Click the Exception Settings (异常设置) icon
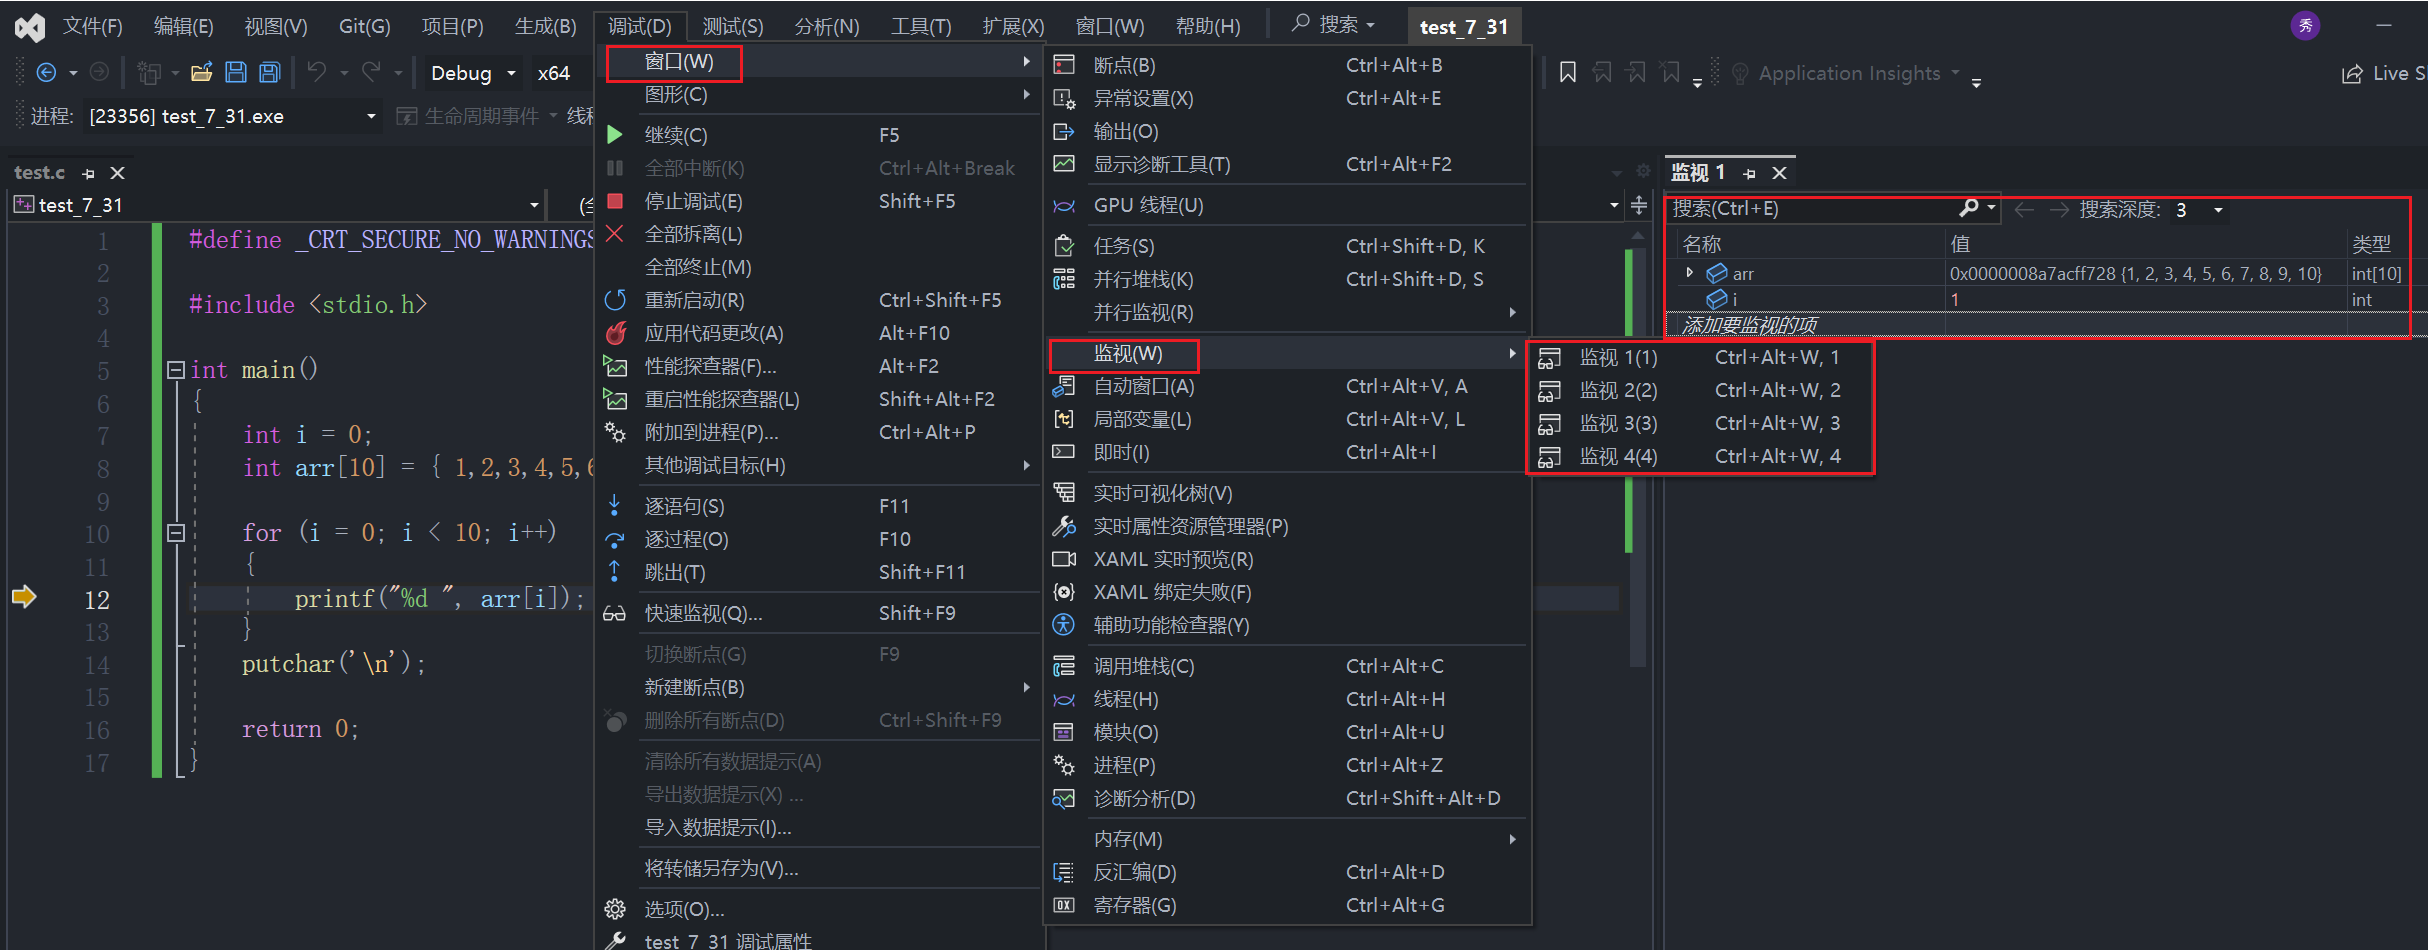Screen dimensions: 2428x950 1064,98
